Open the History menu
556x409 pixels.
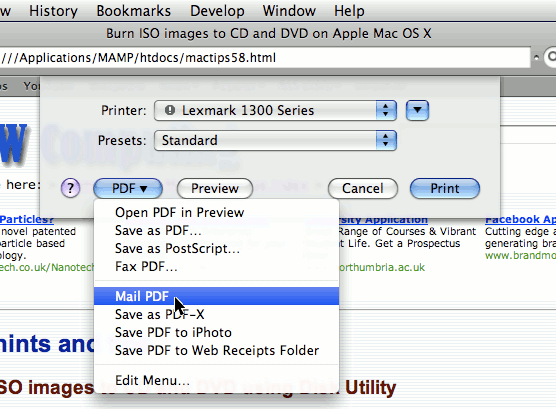[53, 11]
